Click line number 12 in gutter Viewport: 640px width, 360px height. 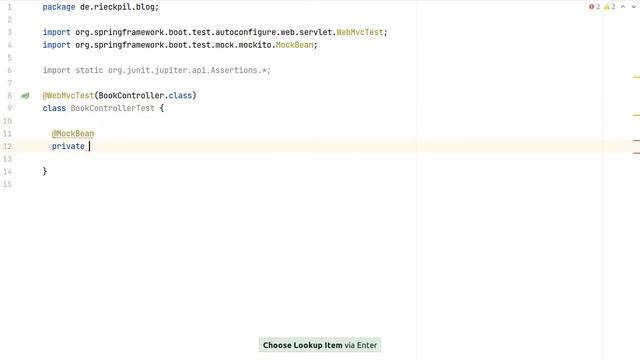click(7, 146)
